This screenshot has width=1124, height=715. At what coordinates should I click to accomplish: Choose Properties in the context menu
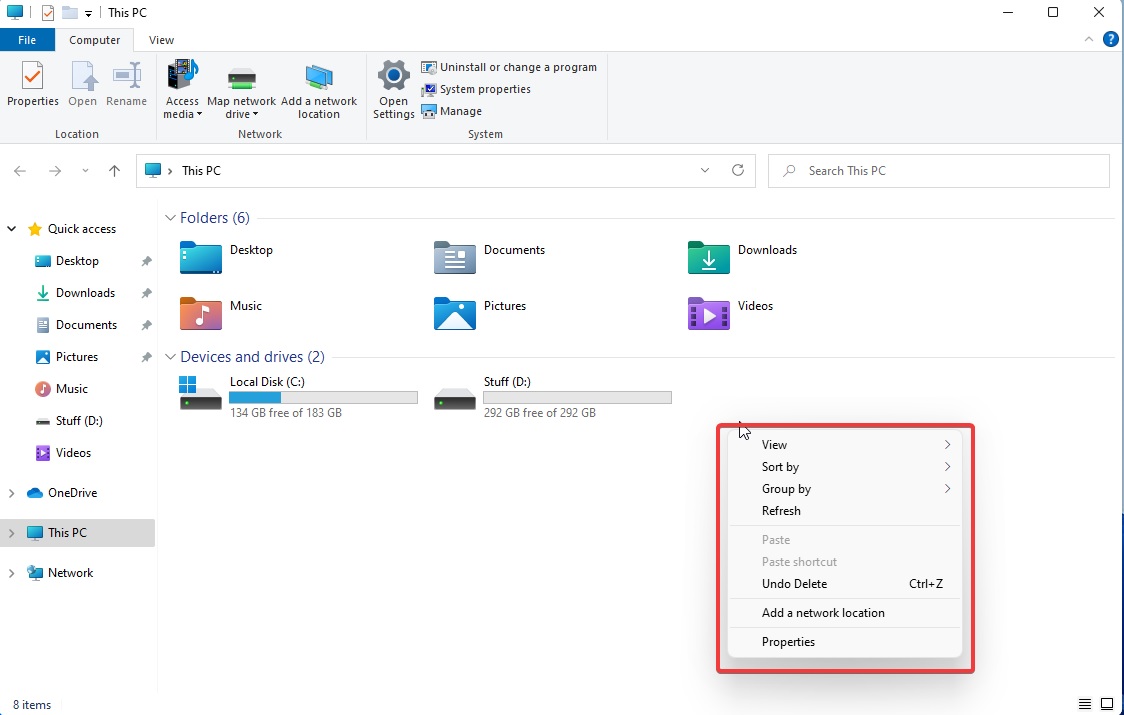[x=845, y=642]
